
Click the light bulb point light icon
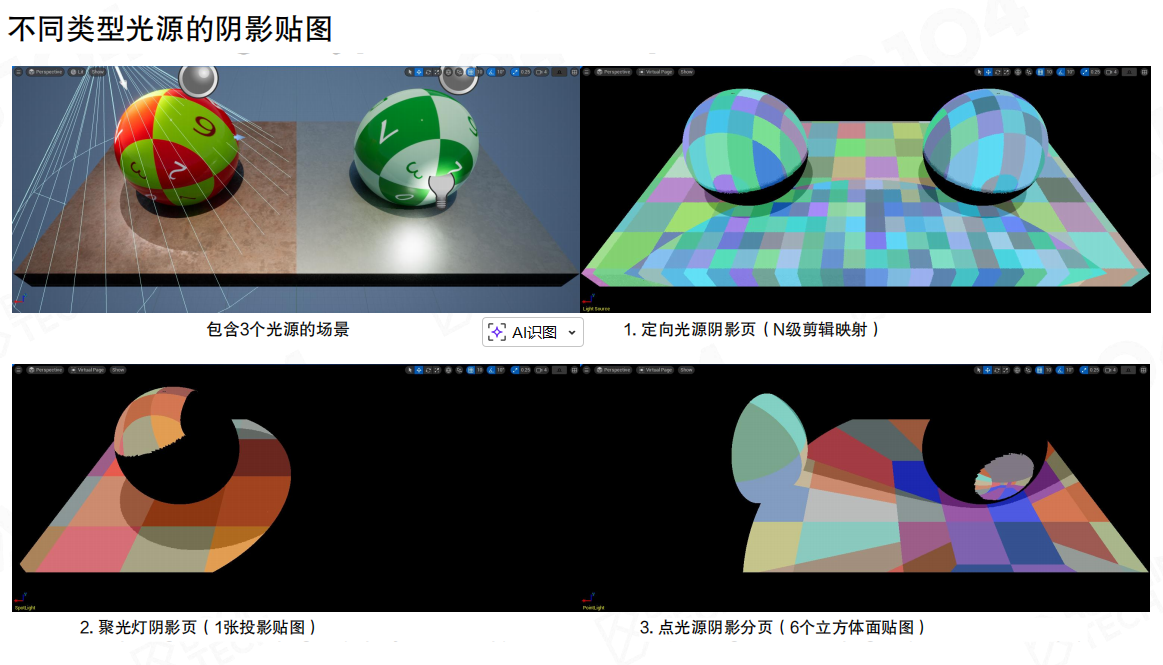[x=439, y=189]
